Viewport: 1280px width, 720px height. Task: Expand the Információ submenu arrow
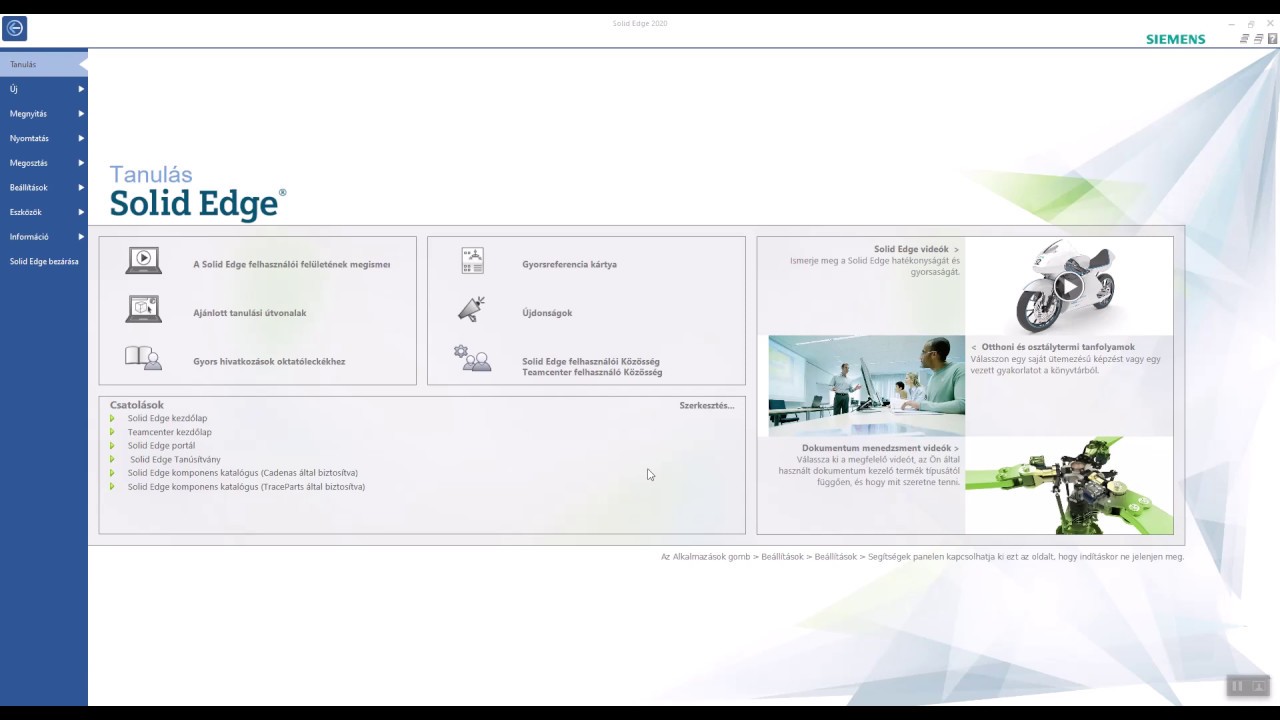click(81, 237)
